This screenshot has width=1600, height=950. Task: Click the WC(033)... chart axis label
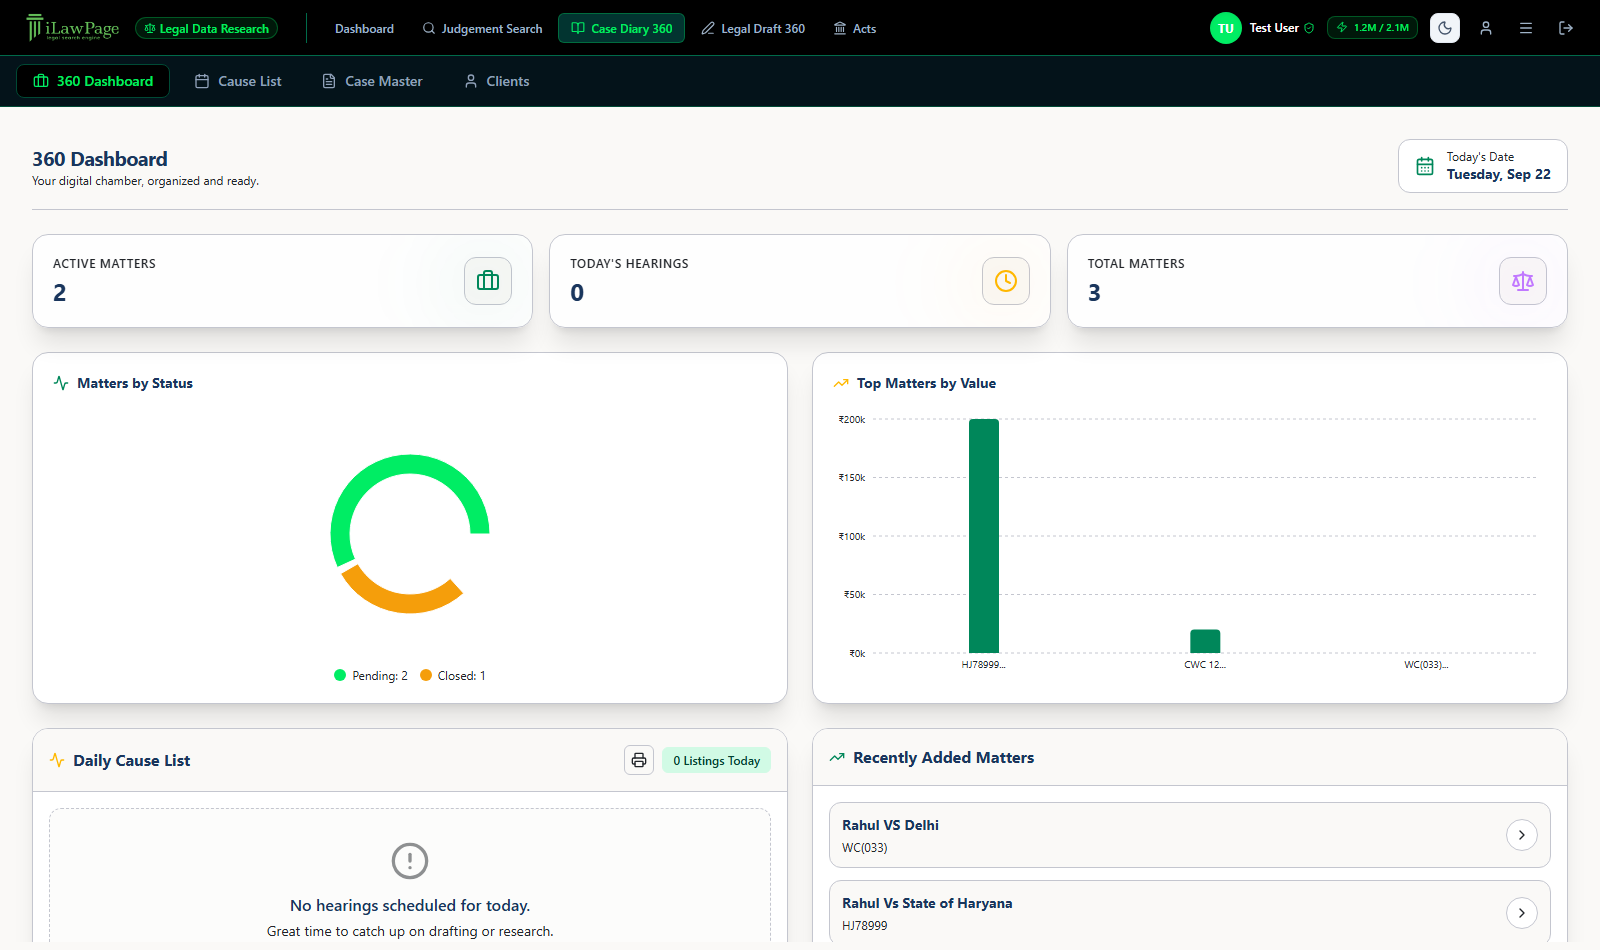[1426, 665]
